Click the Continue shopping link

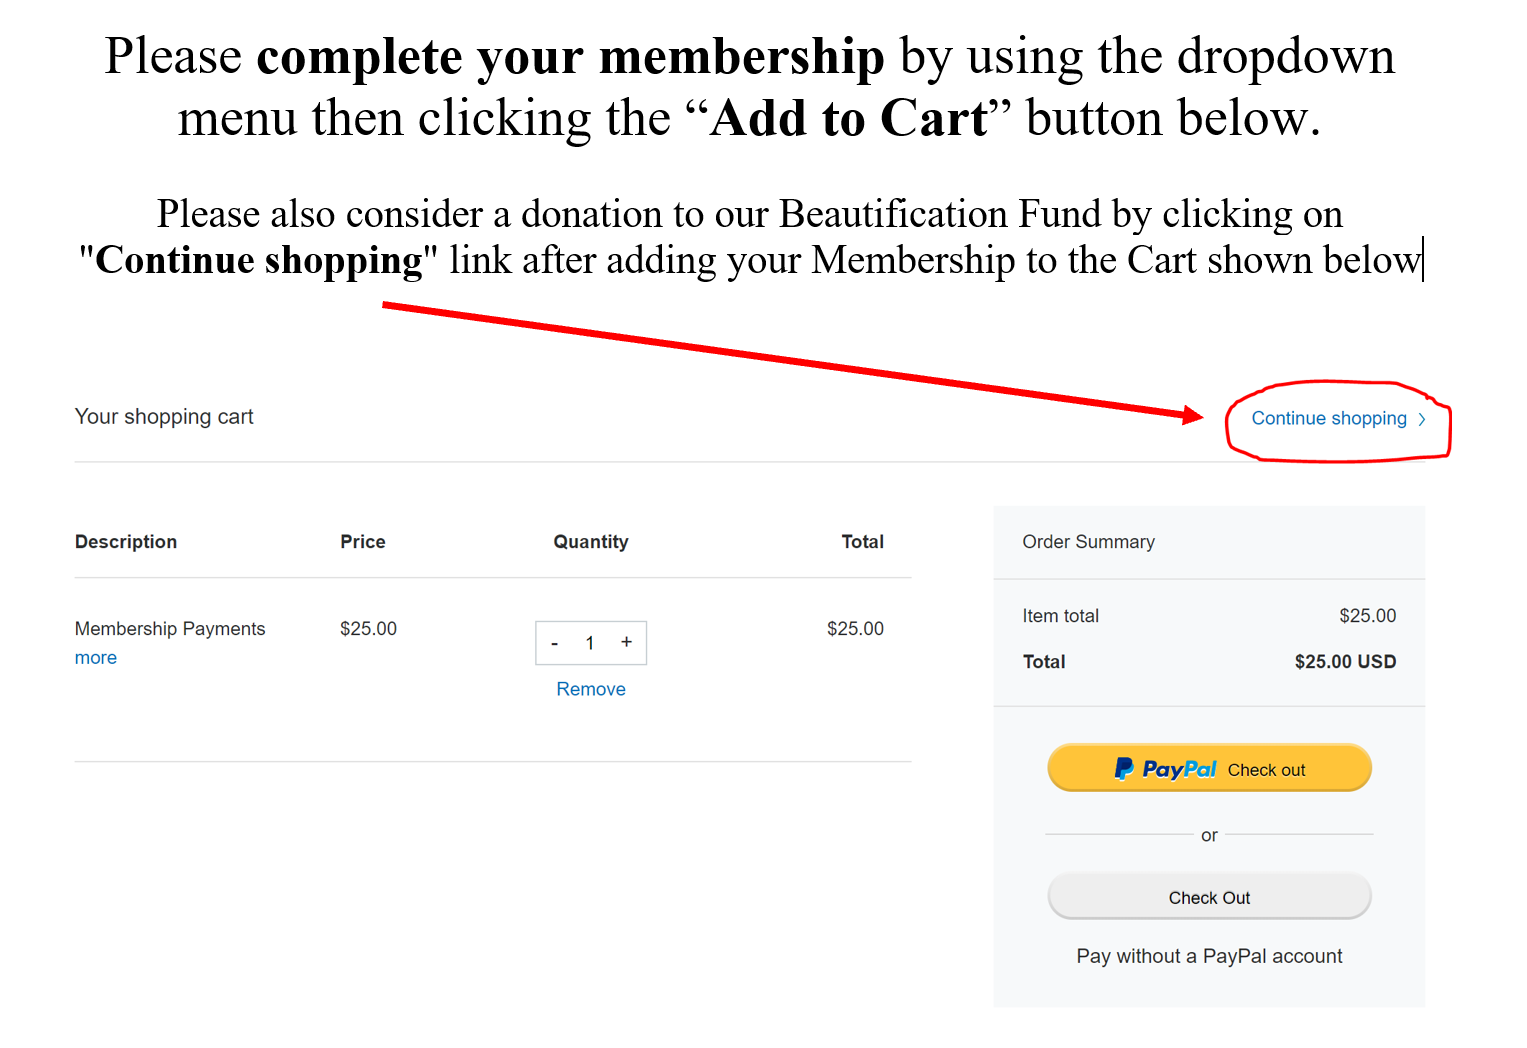pyautogui.click(x=1329, y=418)
